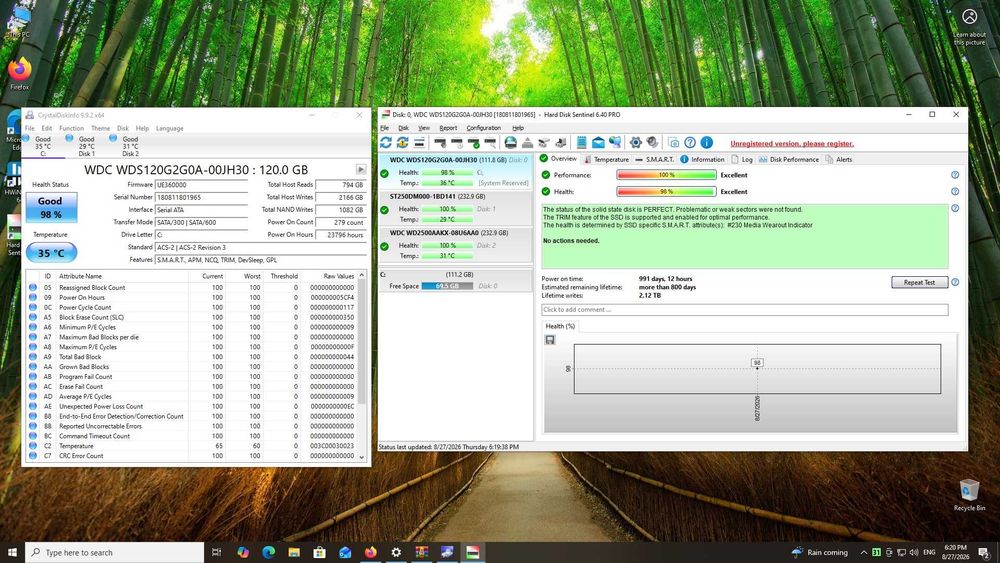Click the globe disk icon in Sentinel toolbar
The width and height of the screenshot is (1000, 563).
pyautogui.click(x=511, y=143)
